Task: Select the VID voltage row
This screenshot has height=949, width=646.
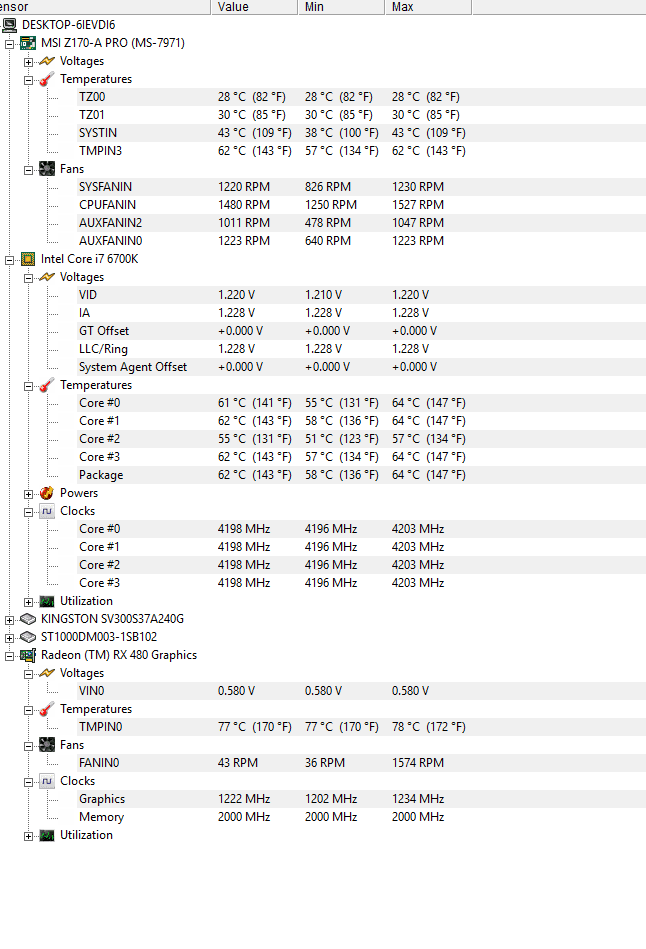Action: (x=362, y=295)
